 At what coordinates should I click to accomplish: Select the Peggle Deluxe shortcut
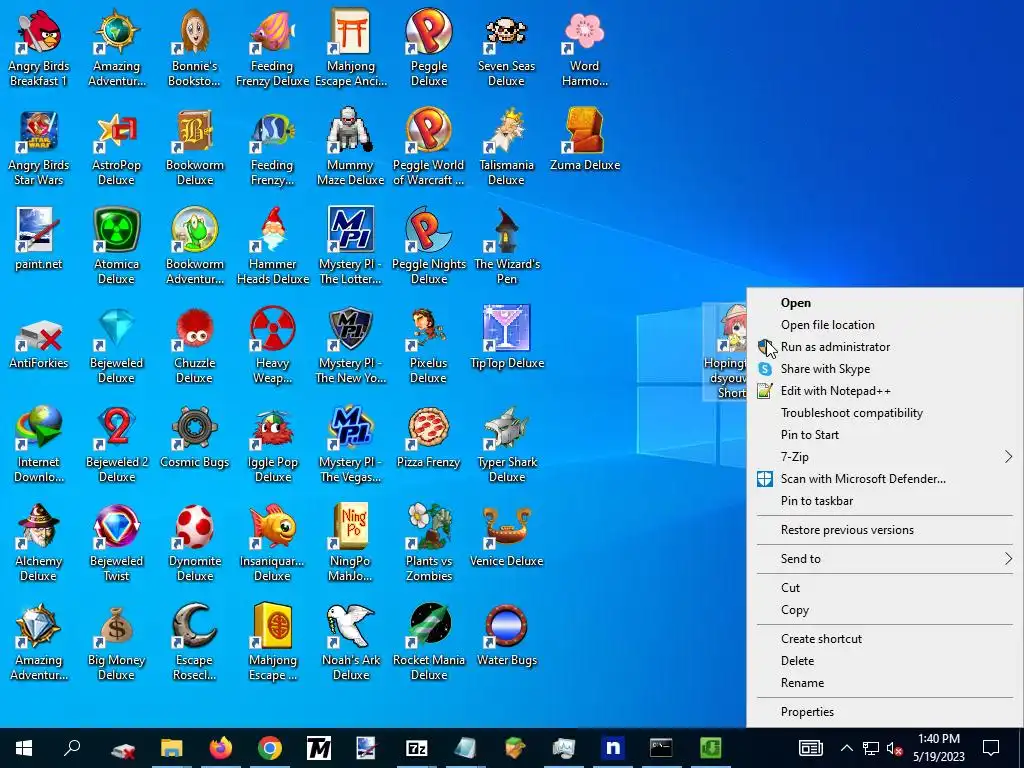428,31
